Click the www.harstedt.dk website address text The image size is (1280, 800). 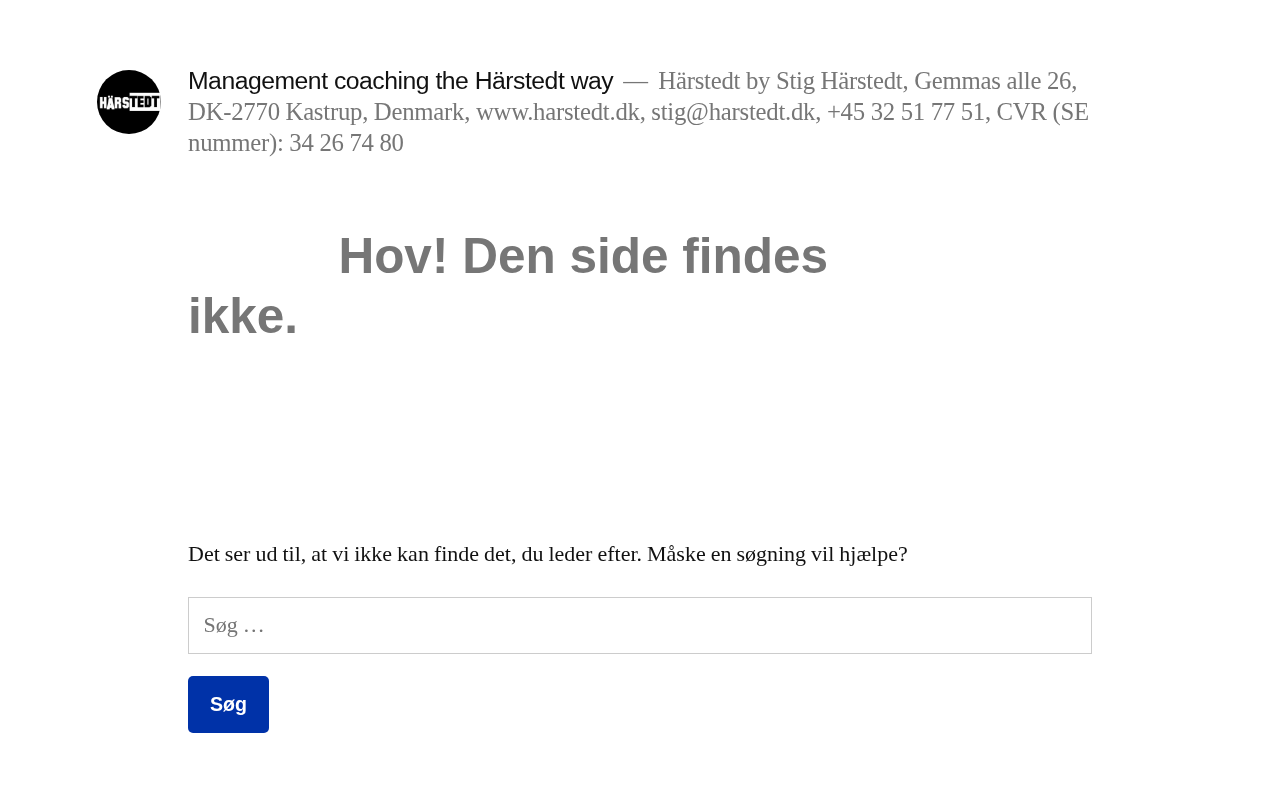click(x=557, y=112)
